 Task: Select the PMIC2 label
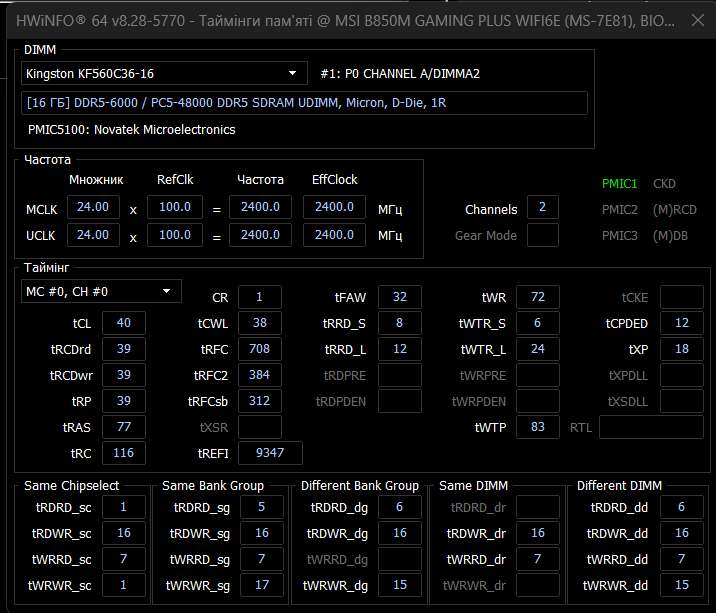(x=619, y=210)
